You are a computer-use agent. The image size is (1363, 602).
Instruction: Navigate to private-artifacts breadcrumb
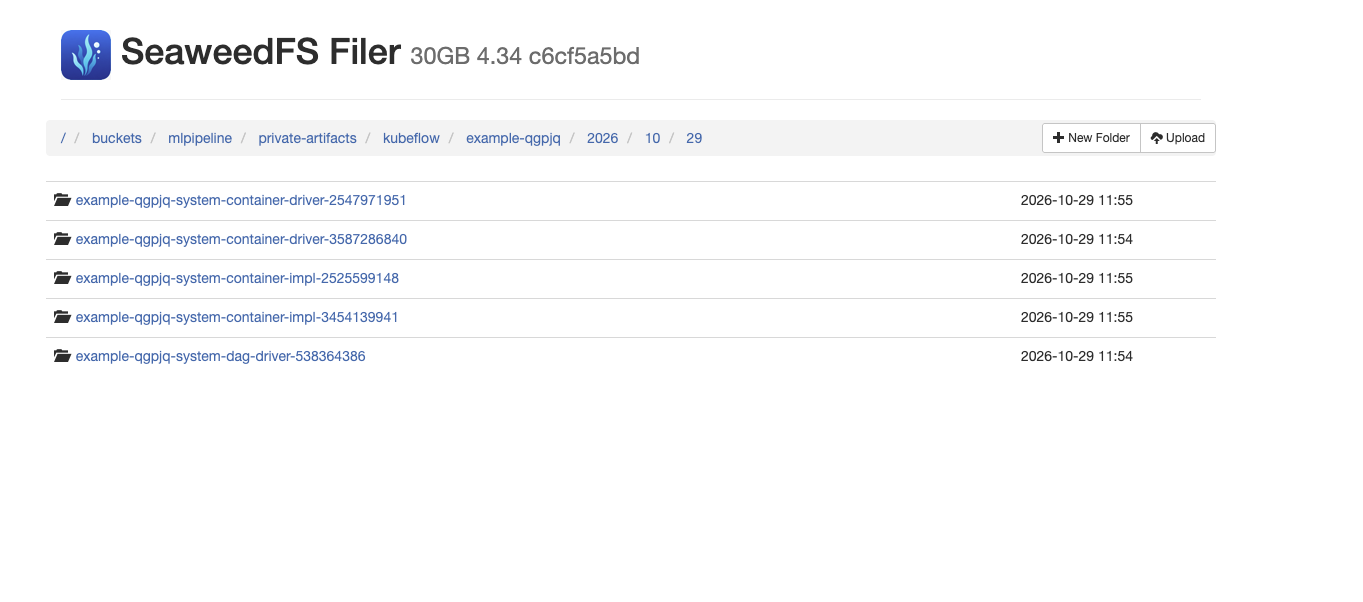[x=307, y=138]
